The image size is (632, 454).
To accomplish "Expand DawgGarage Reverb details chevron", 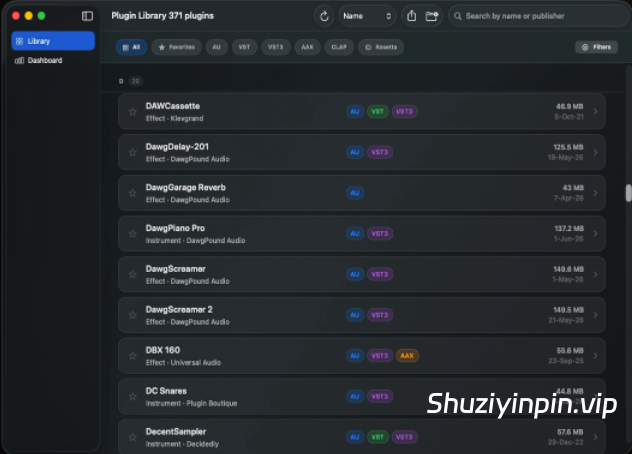I will [595, 193].
